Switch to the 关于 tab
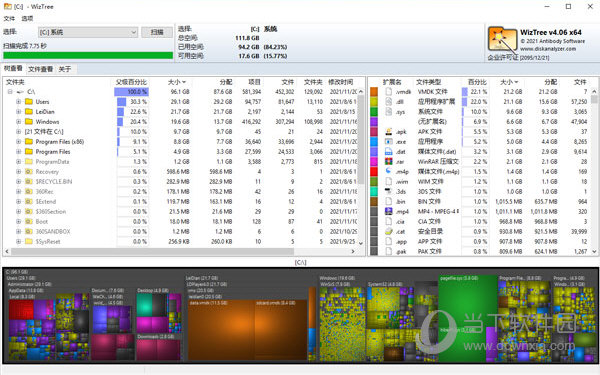This screenshot has width=600, height=375. (65, 69)
